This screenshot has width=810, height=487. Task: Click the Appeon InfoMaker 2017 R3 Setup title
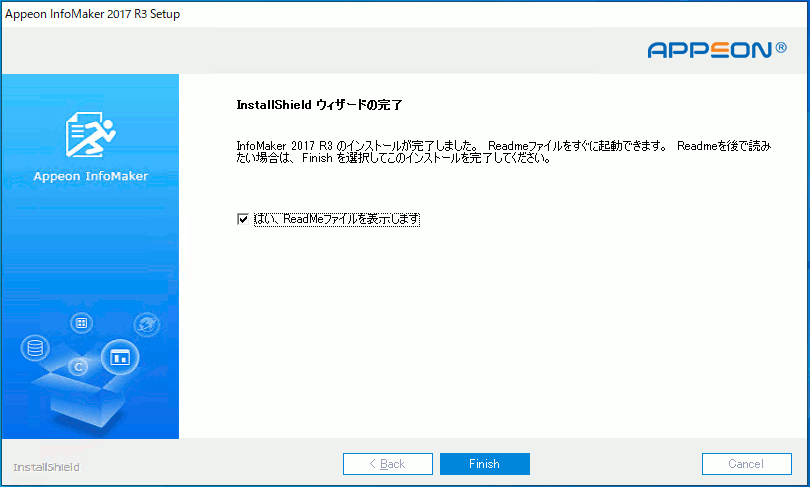pos(92,14)
